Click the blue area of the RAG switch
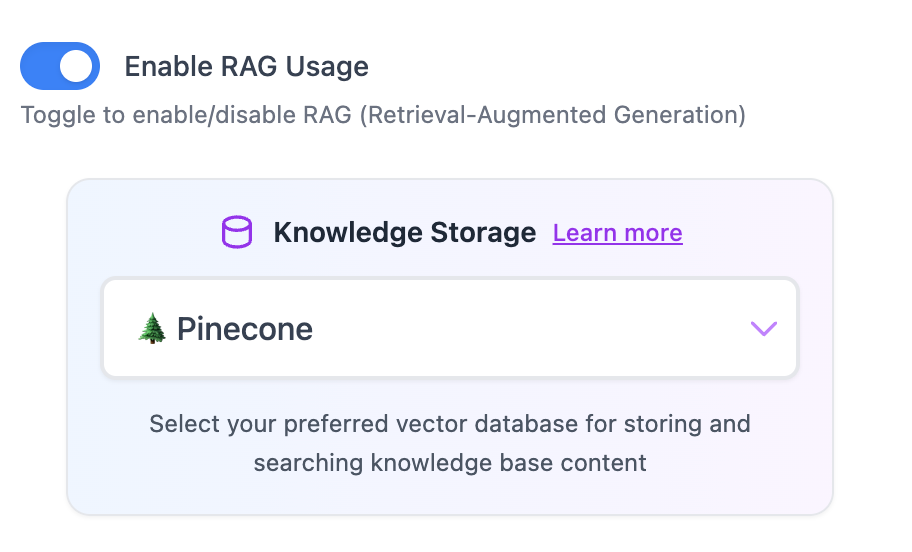 [x=40, y=67]
